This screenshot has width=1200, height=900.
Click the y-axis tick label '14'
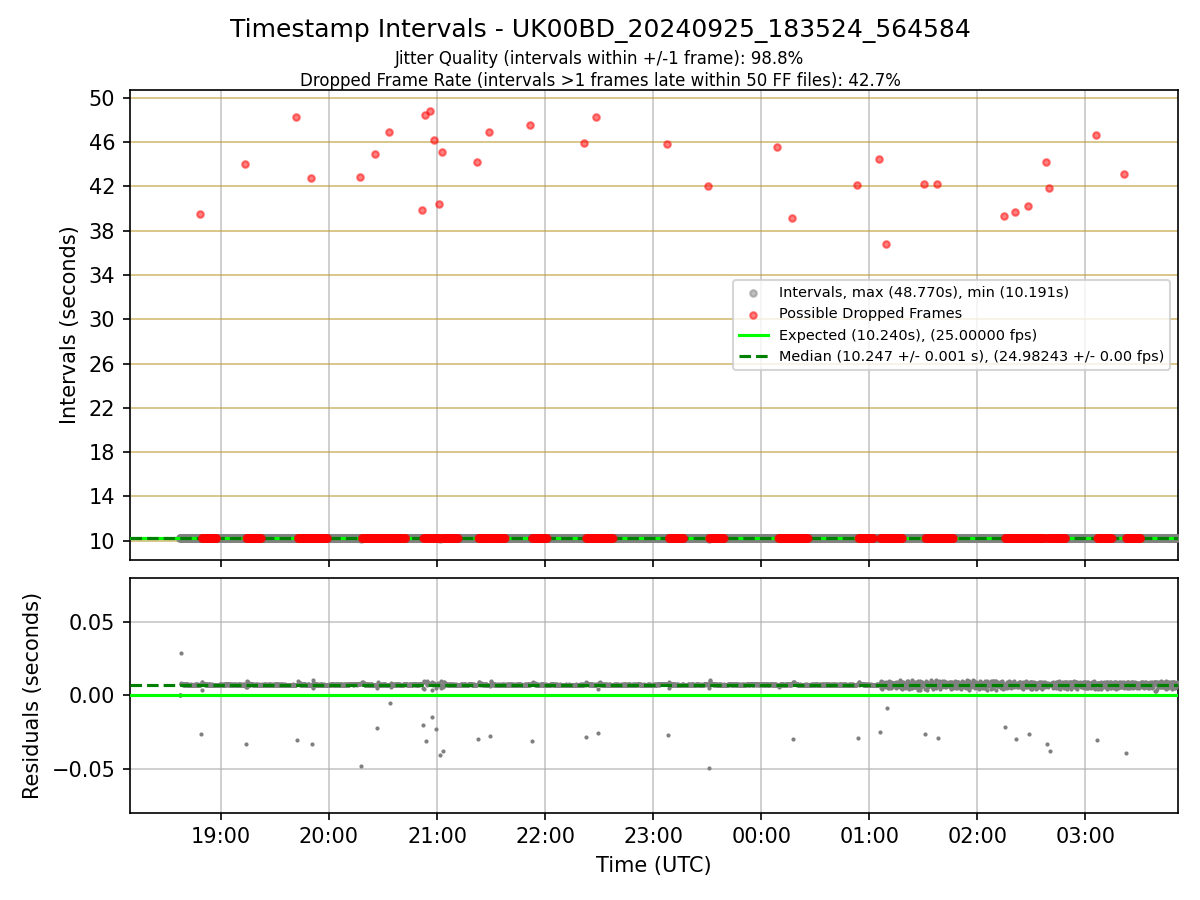coord(104,496)
